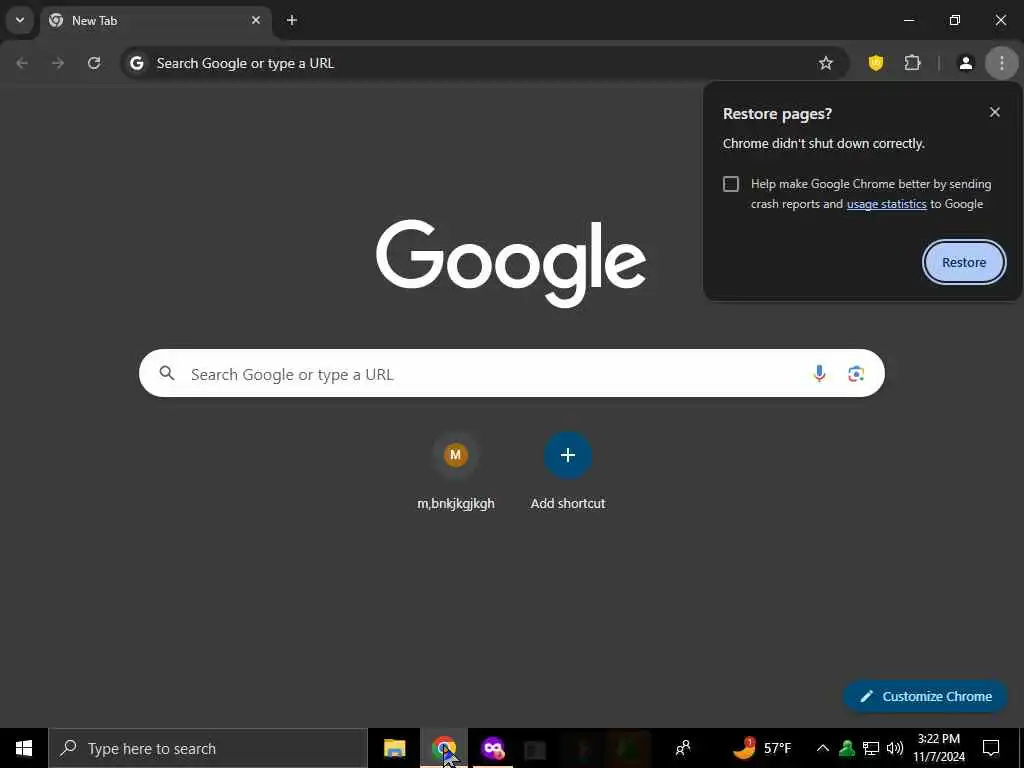This screenshot has height=768, width=1024.
Task: Restore down the Chrome window
Action: coord(955,20)
